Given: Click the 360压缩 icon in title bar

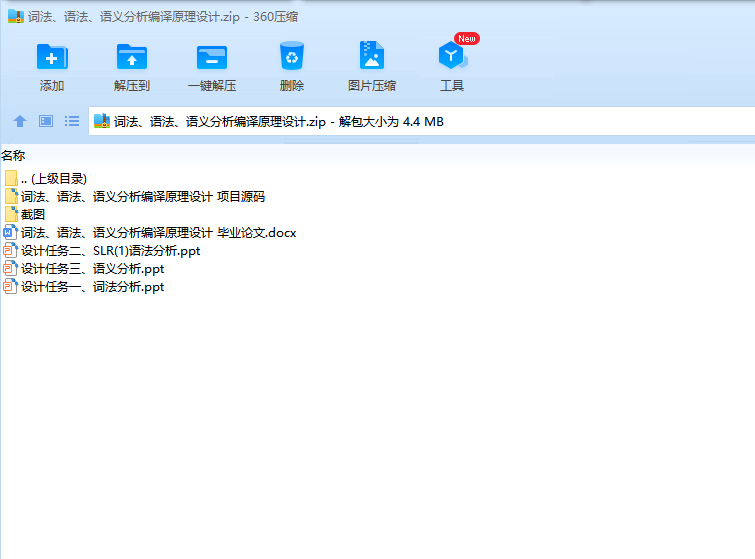Looking at the screenshot, I should pyautogui.click(x=16, y=16).
